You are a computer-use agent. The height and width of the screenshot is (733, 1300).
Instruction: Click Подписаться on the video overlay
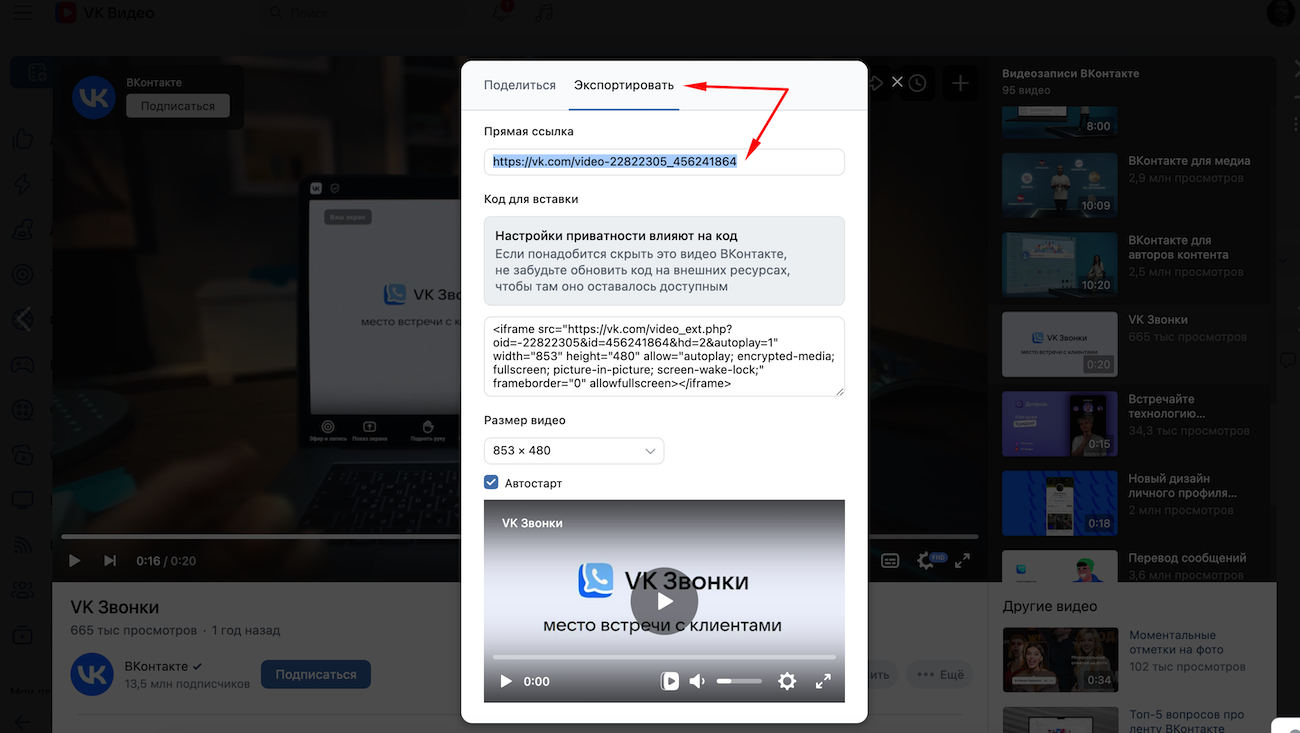(x=178, y=106)
